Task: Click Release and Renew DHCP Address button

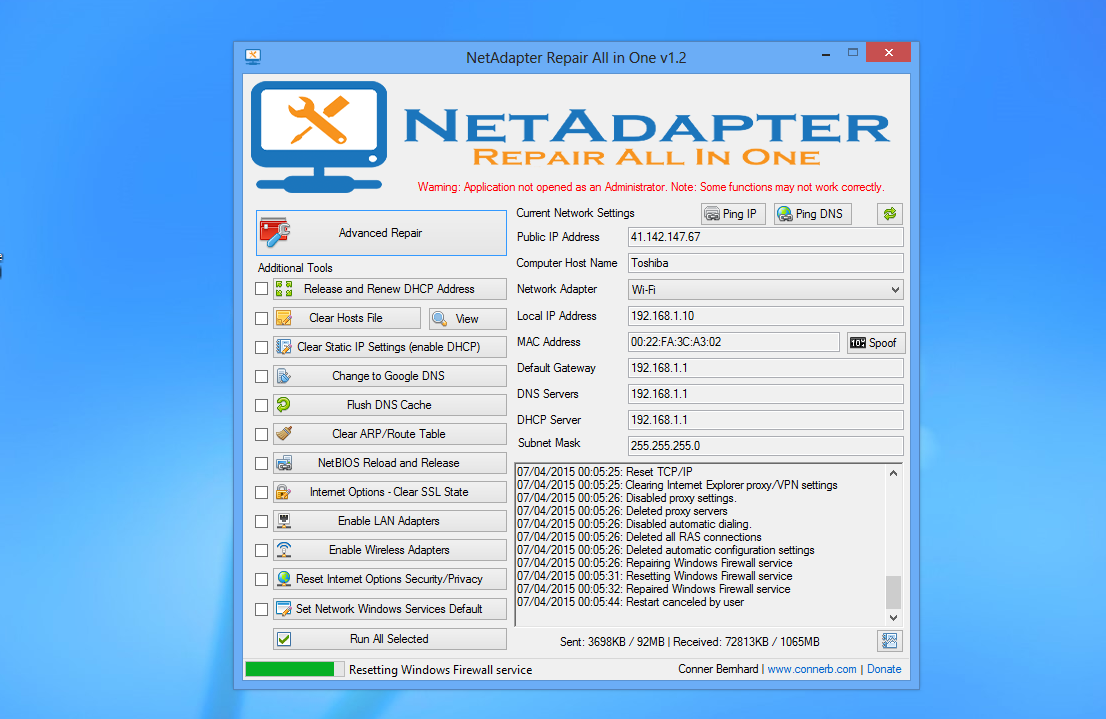Action: tap(389, 289)
